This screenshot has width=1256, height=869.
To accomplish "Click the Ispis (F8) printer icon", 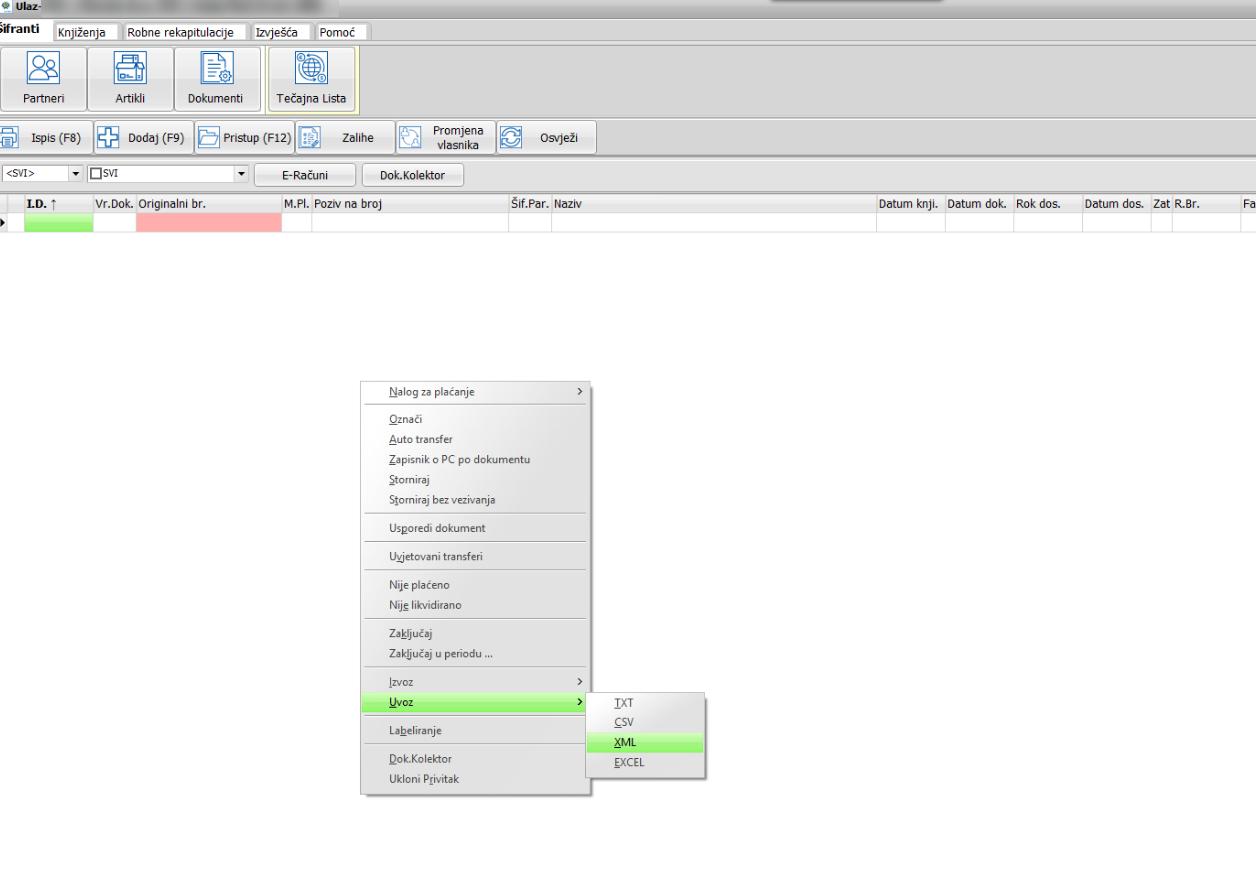I will [9, 138].
